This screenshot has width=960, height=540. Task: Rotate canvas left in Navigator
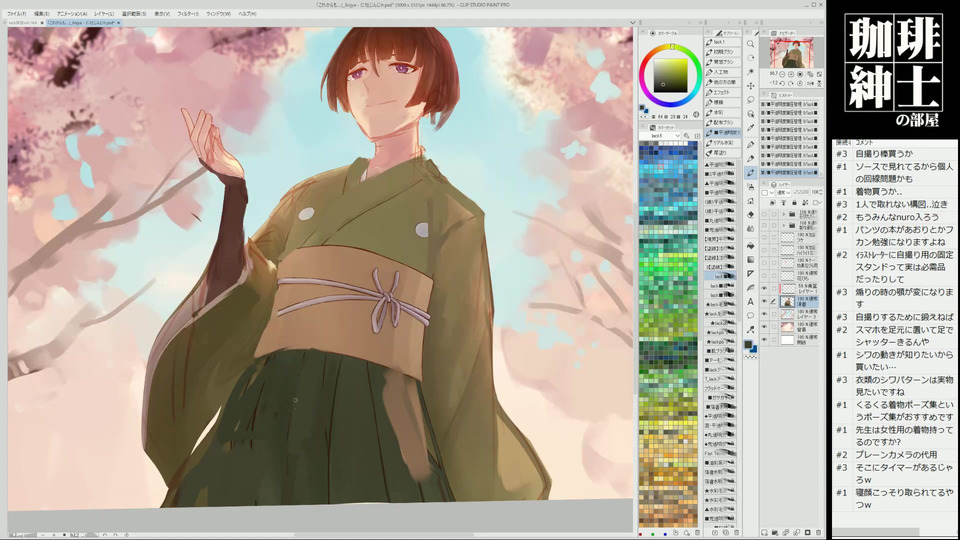click(x=782, y=83)
